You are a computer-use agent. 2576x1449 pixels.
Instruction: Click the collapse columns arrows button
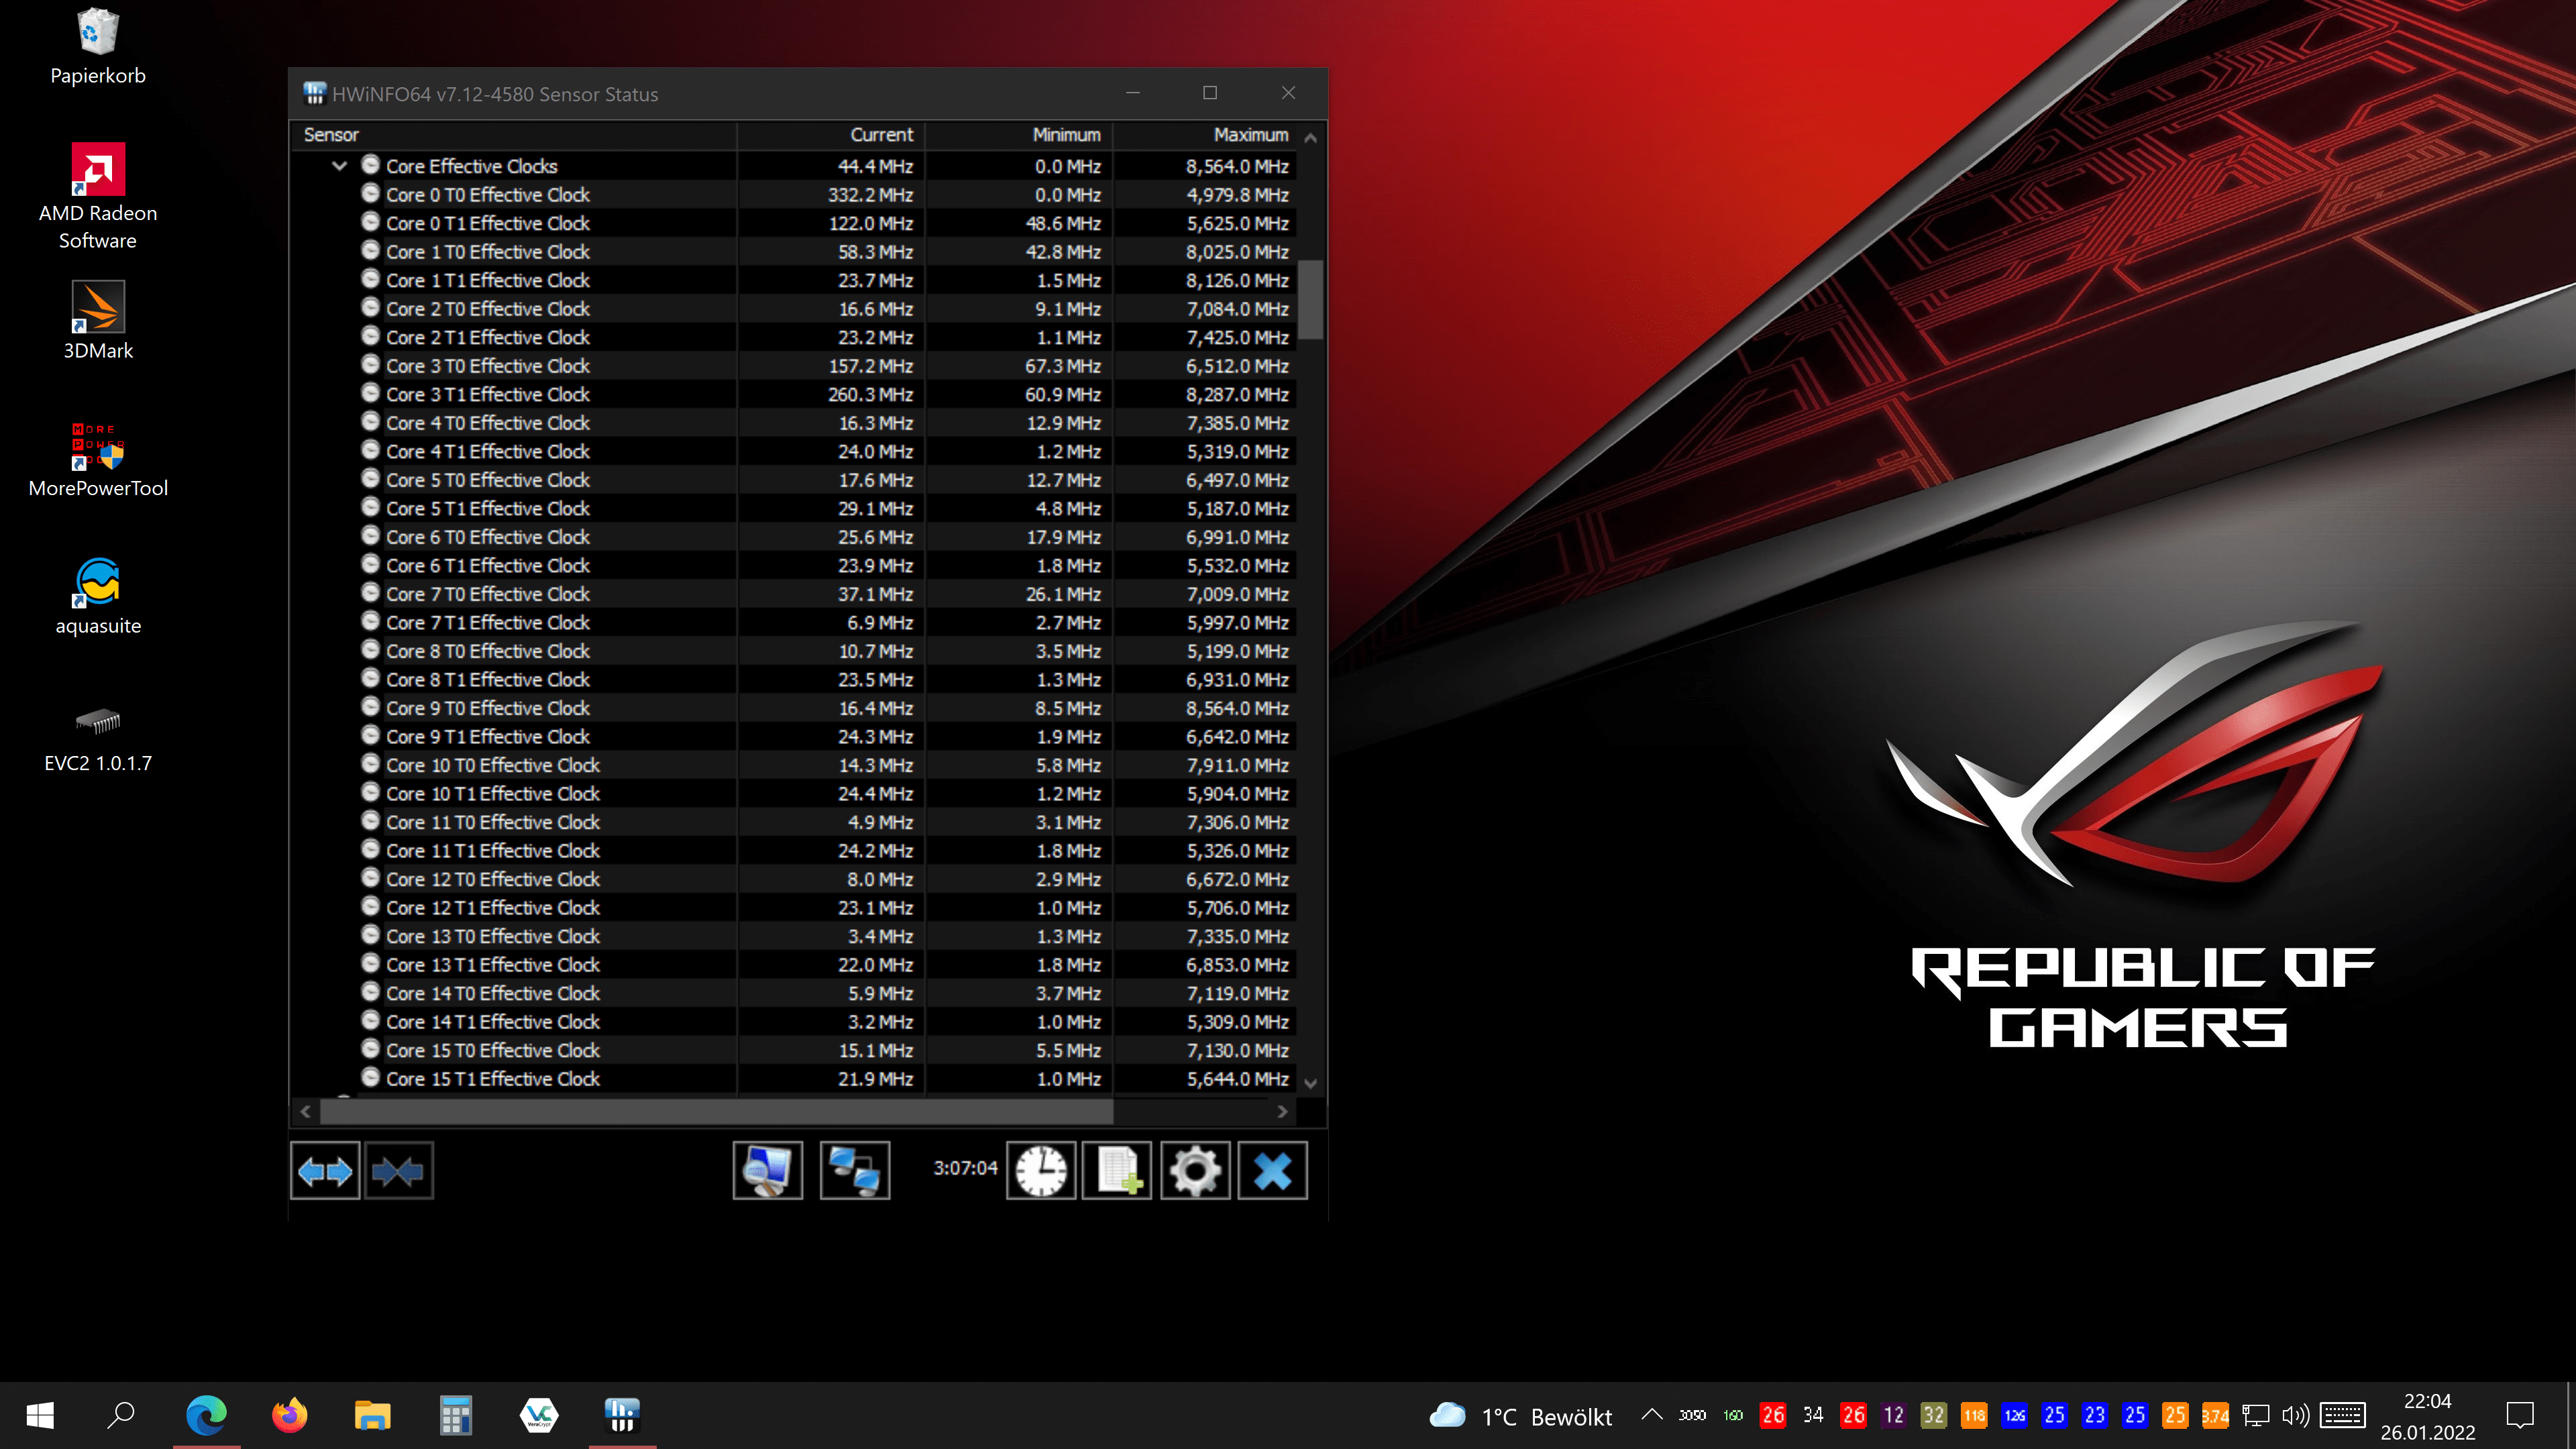click(399, 1170)
